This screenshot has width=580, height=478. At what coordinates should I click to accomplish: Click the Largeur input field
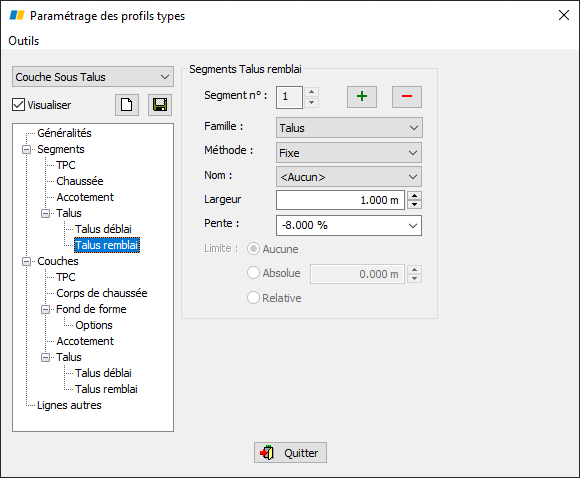340,200
